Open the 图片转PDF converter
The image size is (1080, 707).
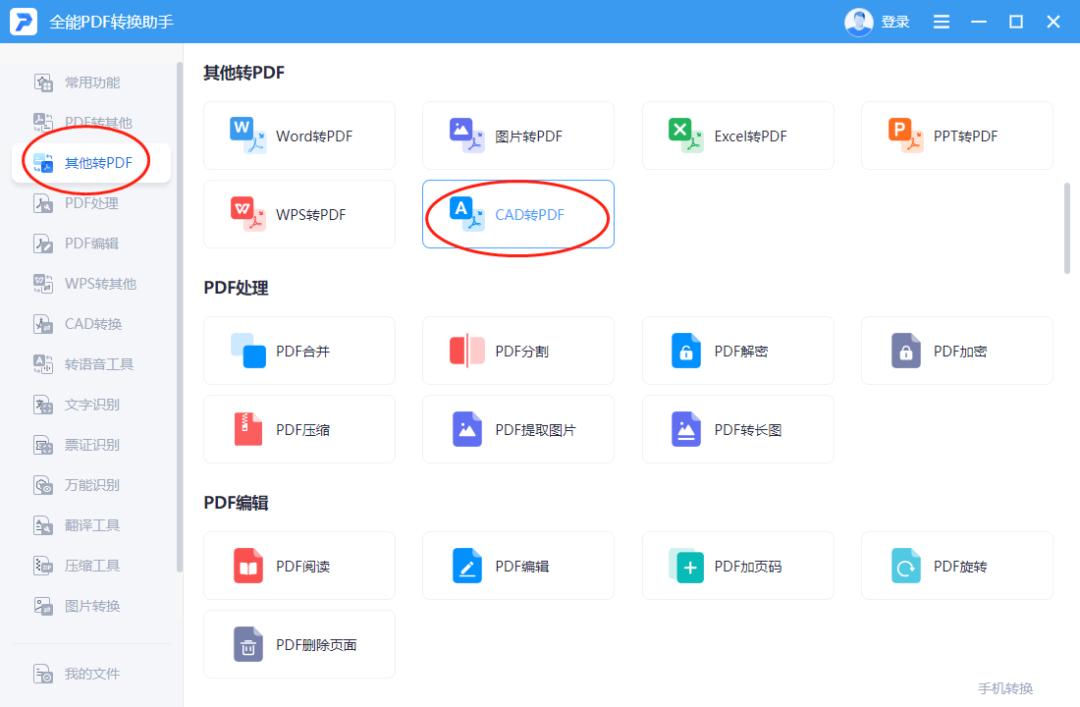point(518,136)
